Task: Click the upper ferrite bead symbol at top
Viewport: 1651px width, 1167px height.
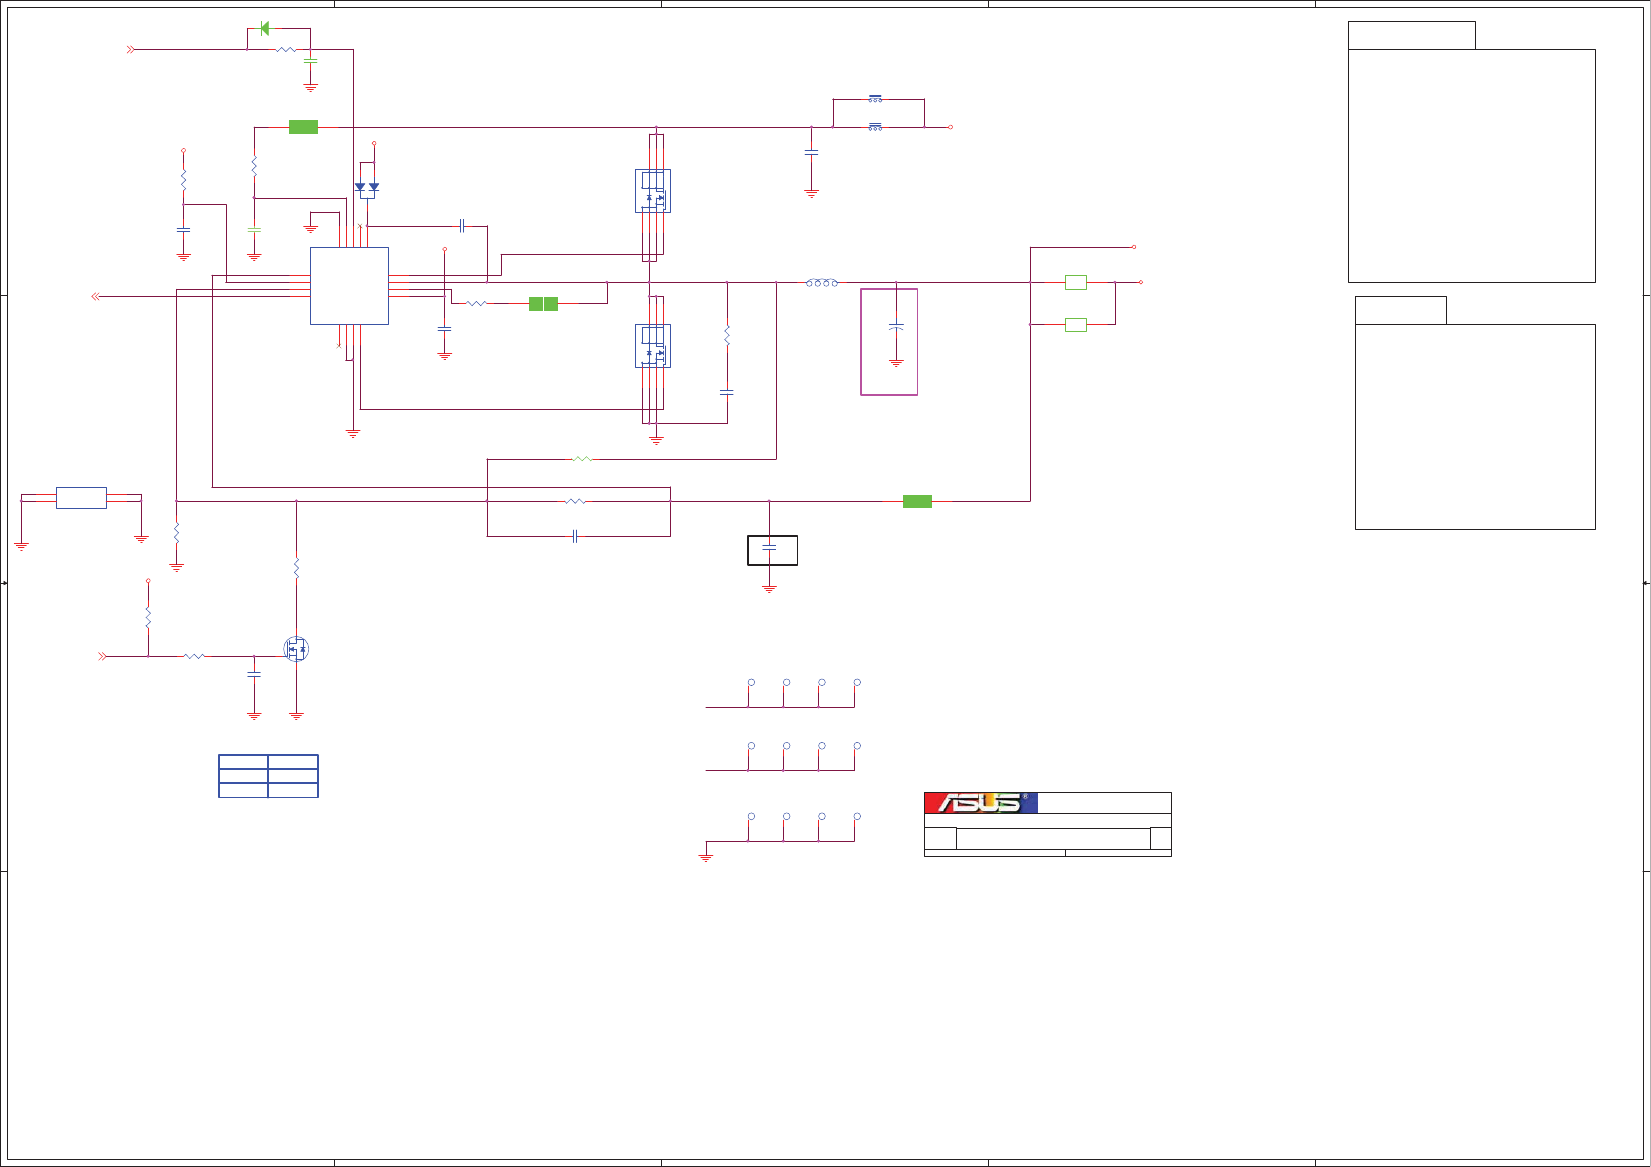Action: (x=875, y=99)
